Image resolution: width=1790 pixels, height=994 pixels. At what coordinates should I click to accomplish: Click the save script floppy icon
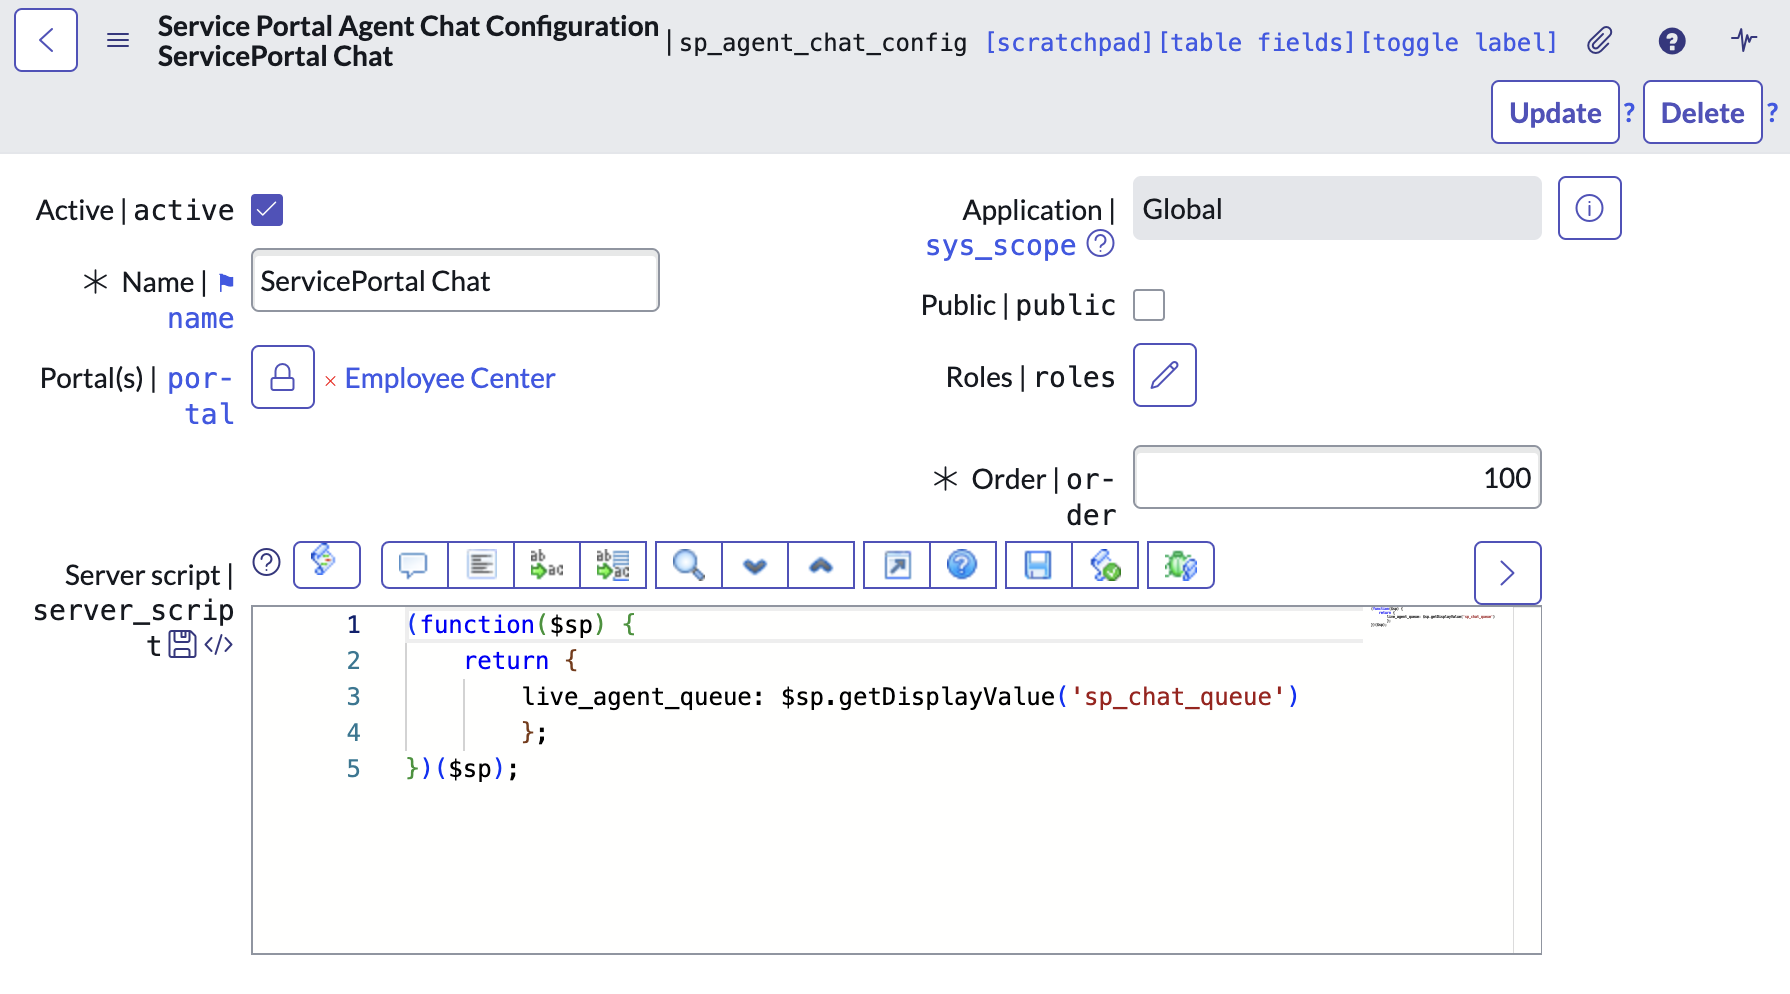[x=1038, y=566]
